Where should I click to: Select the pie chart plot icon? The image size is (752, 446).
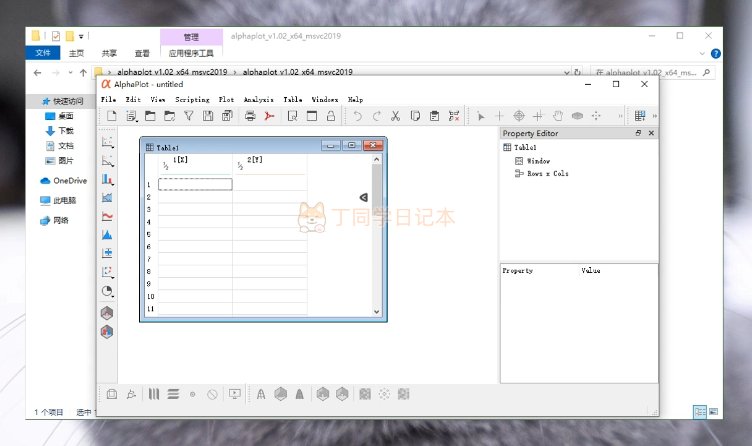pos(107,291)
